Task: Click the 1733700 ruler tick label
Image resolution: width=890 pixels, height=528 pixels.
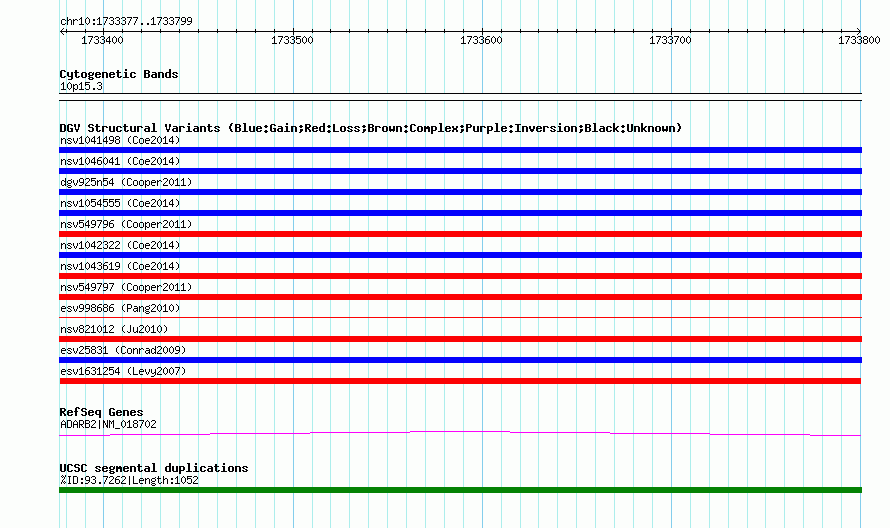Action: coord(670,40)
